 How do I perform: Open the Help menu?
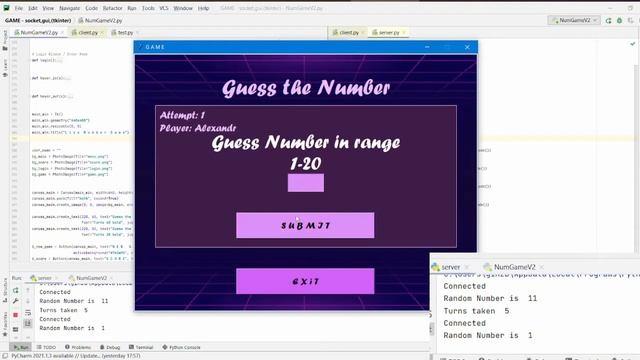point(203,8)
